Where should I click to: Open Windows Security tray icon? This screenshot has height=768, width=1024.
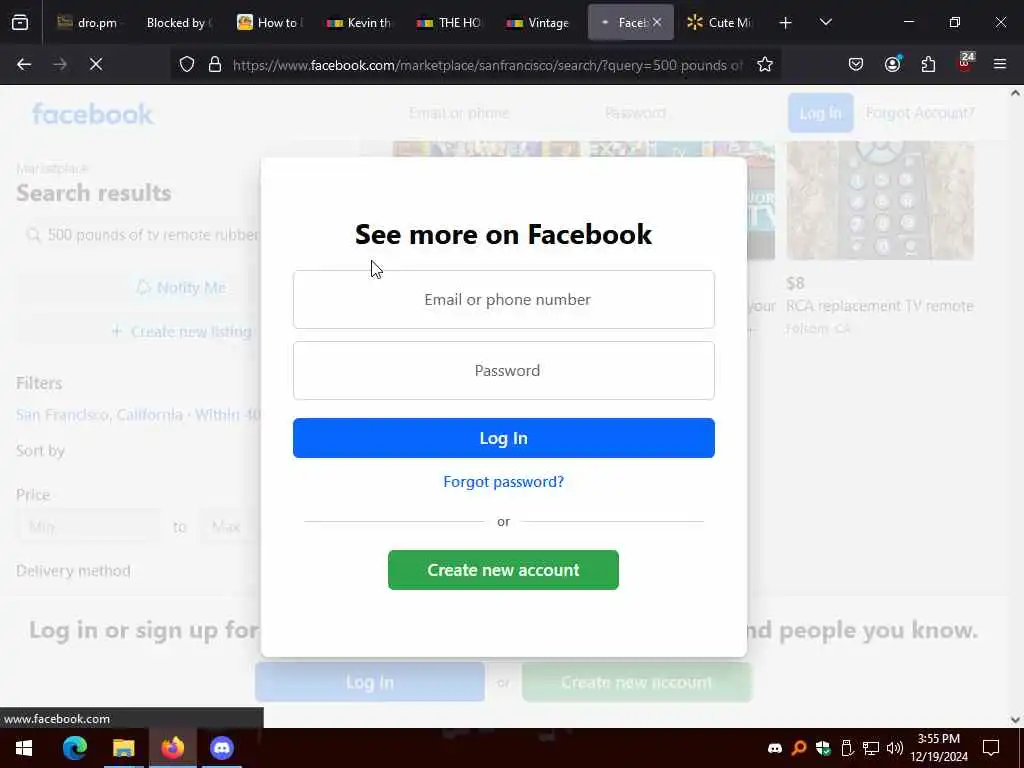coord(823,748)
